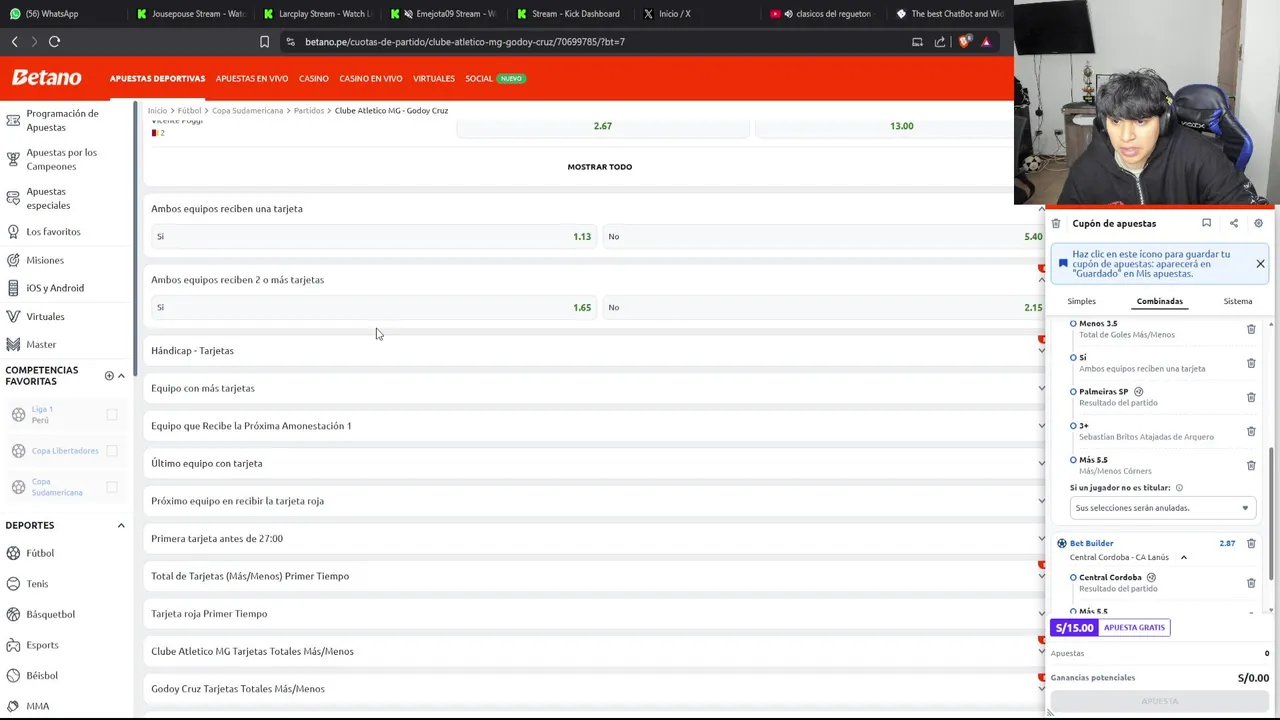Go back with browser back arrow
The height and width of the screenshot is (720, 1280).
point(15,42)
